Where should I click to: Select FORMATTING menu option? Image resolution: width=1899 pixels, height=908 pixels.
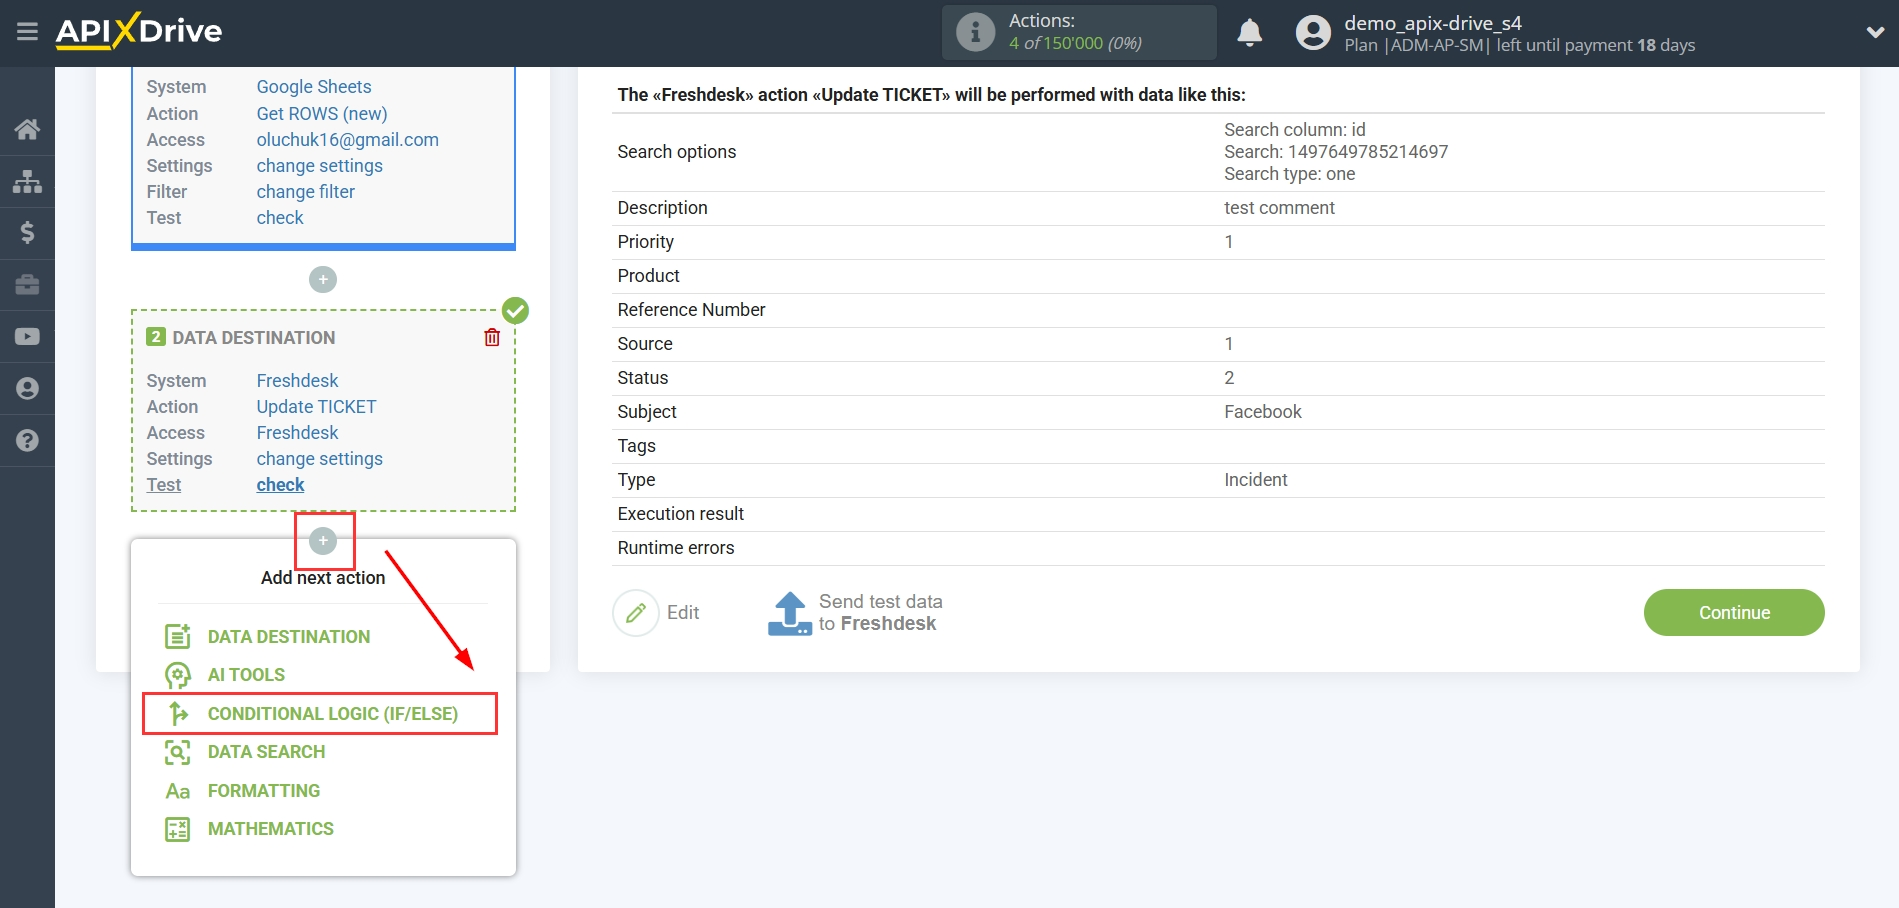(x=264, y=791)
